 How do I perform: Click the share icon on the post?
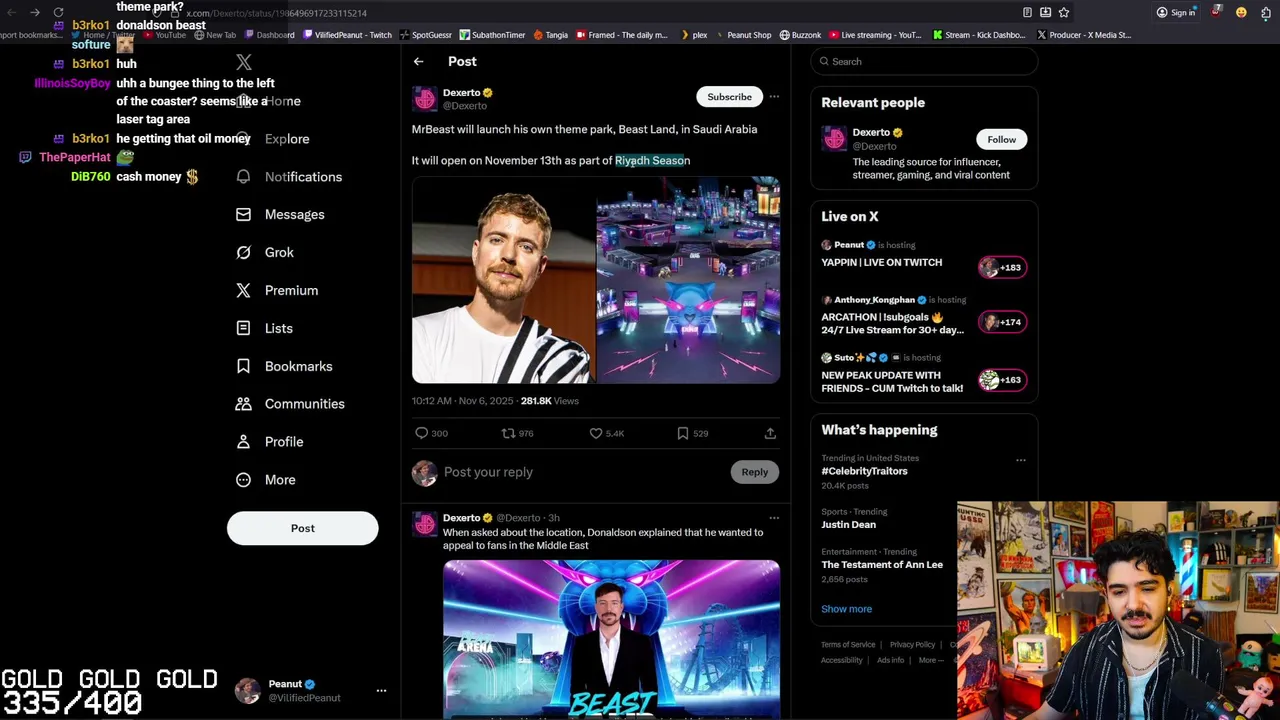770,433
